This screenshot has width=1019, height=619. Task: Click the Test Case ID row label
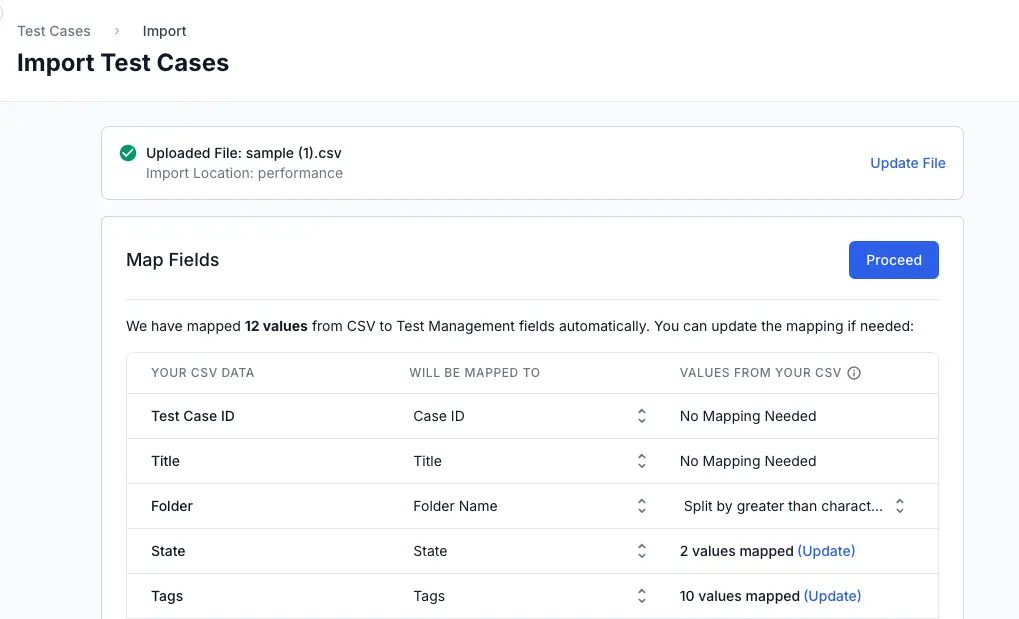[x=193, y=416]
